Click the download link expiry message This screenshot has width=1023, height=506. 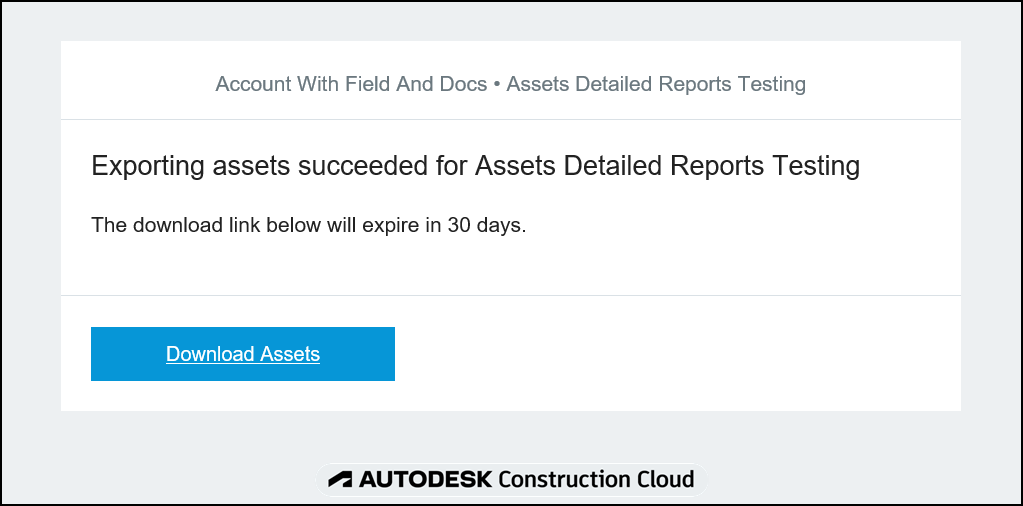click(x=308, y=225)
